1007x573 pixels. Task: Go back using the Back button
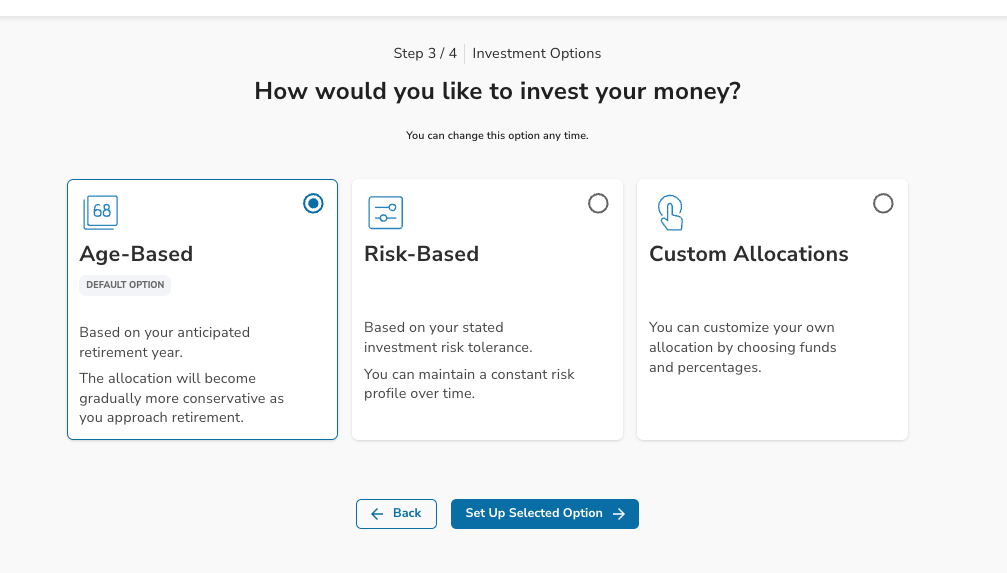396,514
